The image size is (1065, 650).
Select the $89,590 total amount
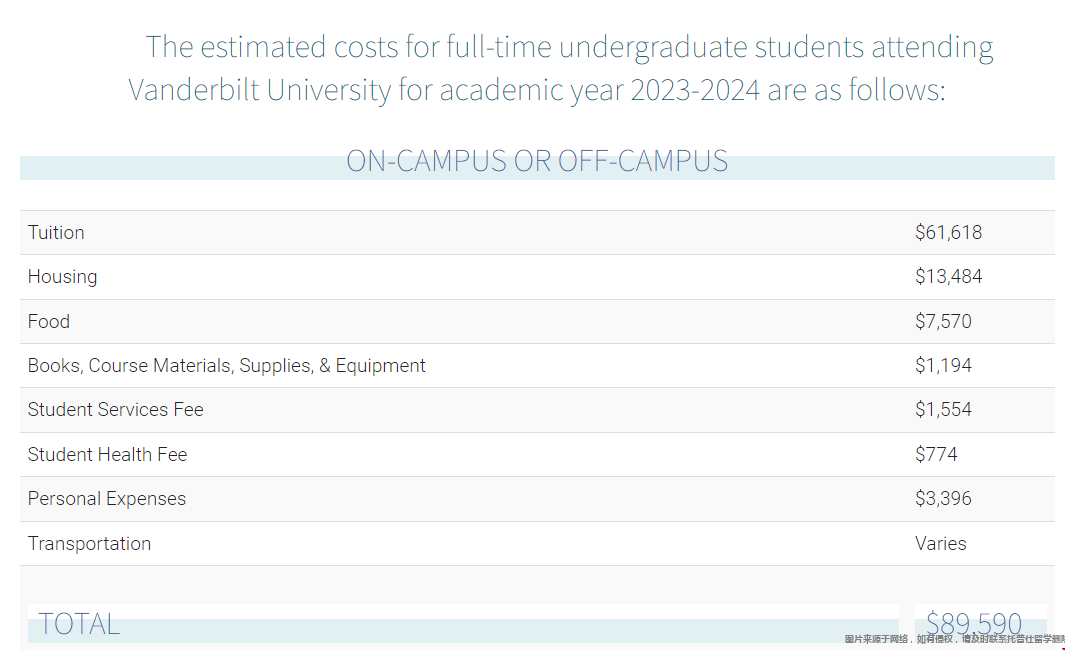tap(973, 624)
